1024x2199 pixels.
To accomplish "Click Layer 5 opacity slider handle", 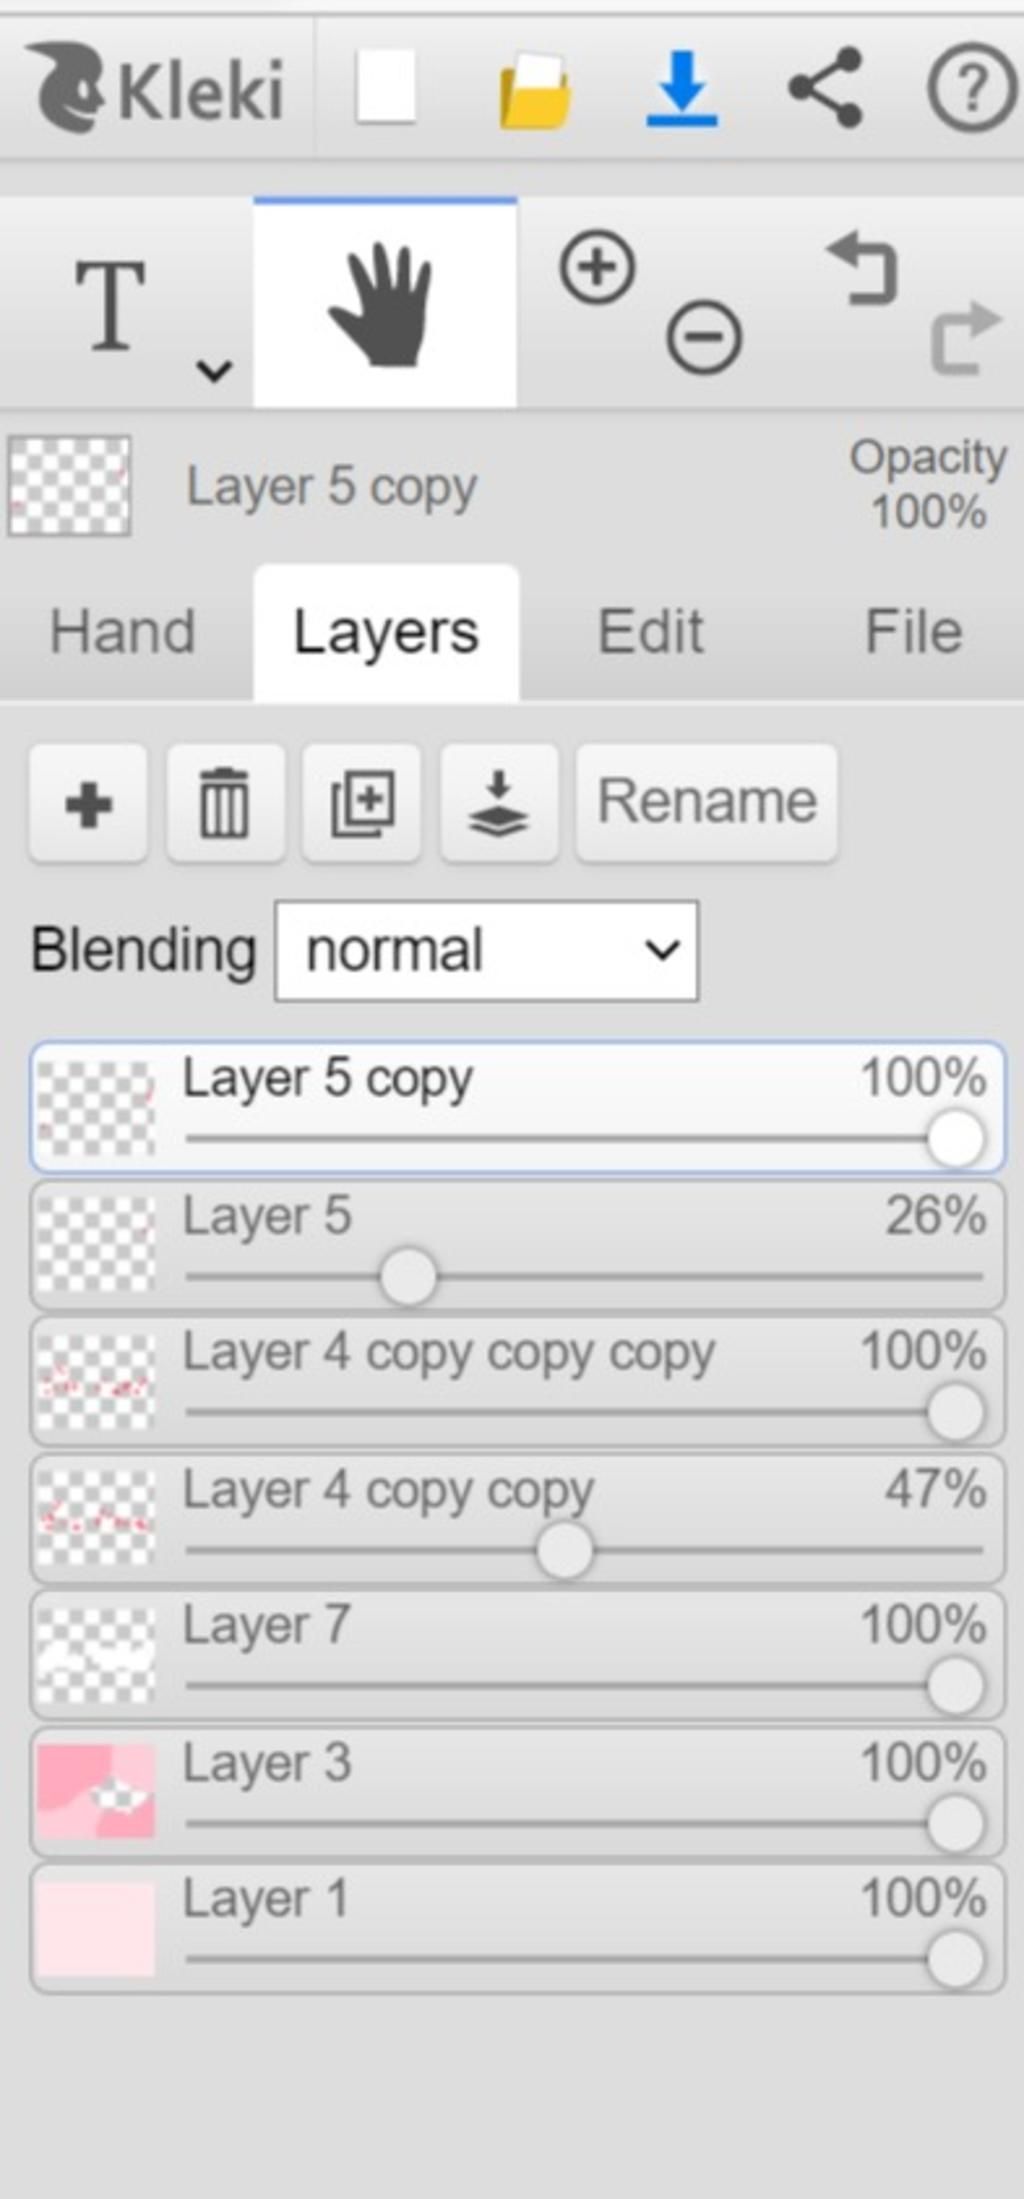I will [x=408, y=1277].
